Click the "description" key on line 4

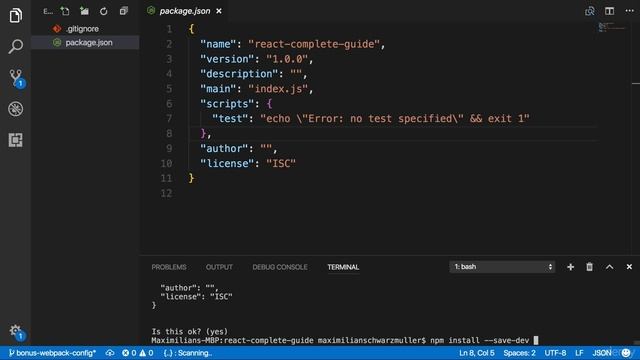(239, 74)
